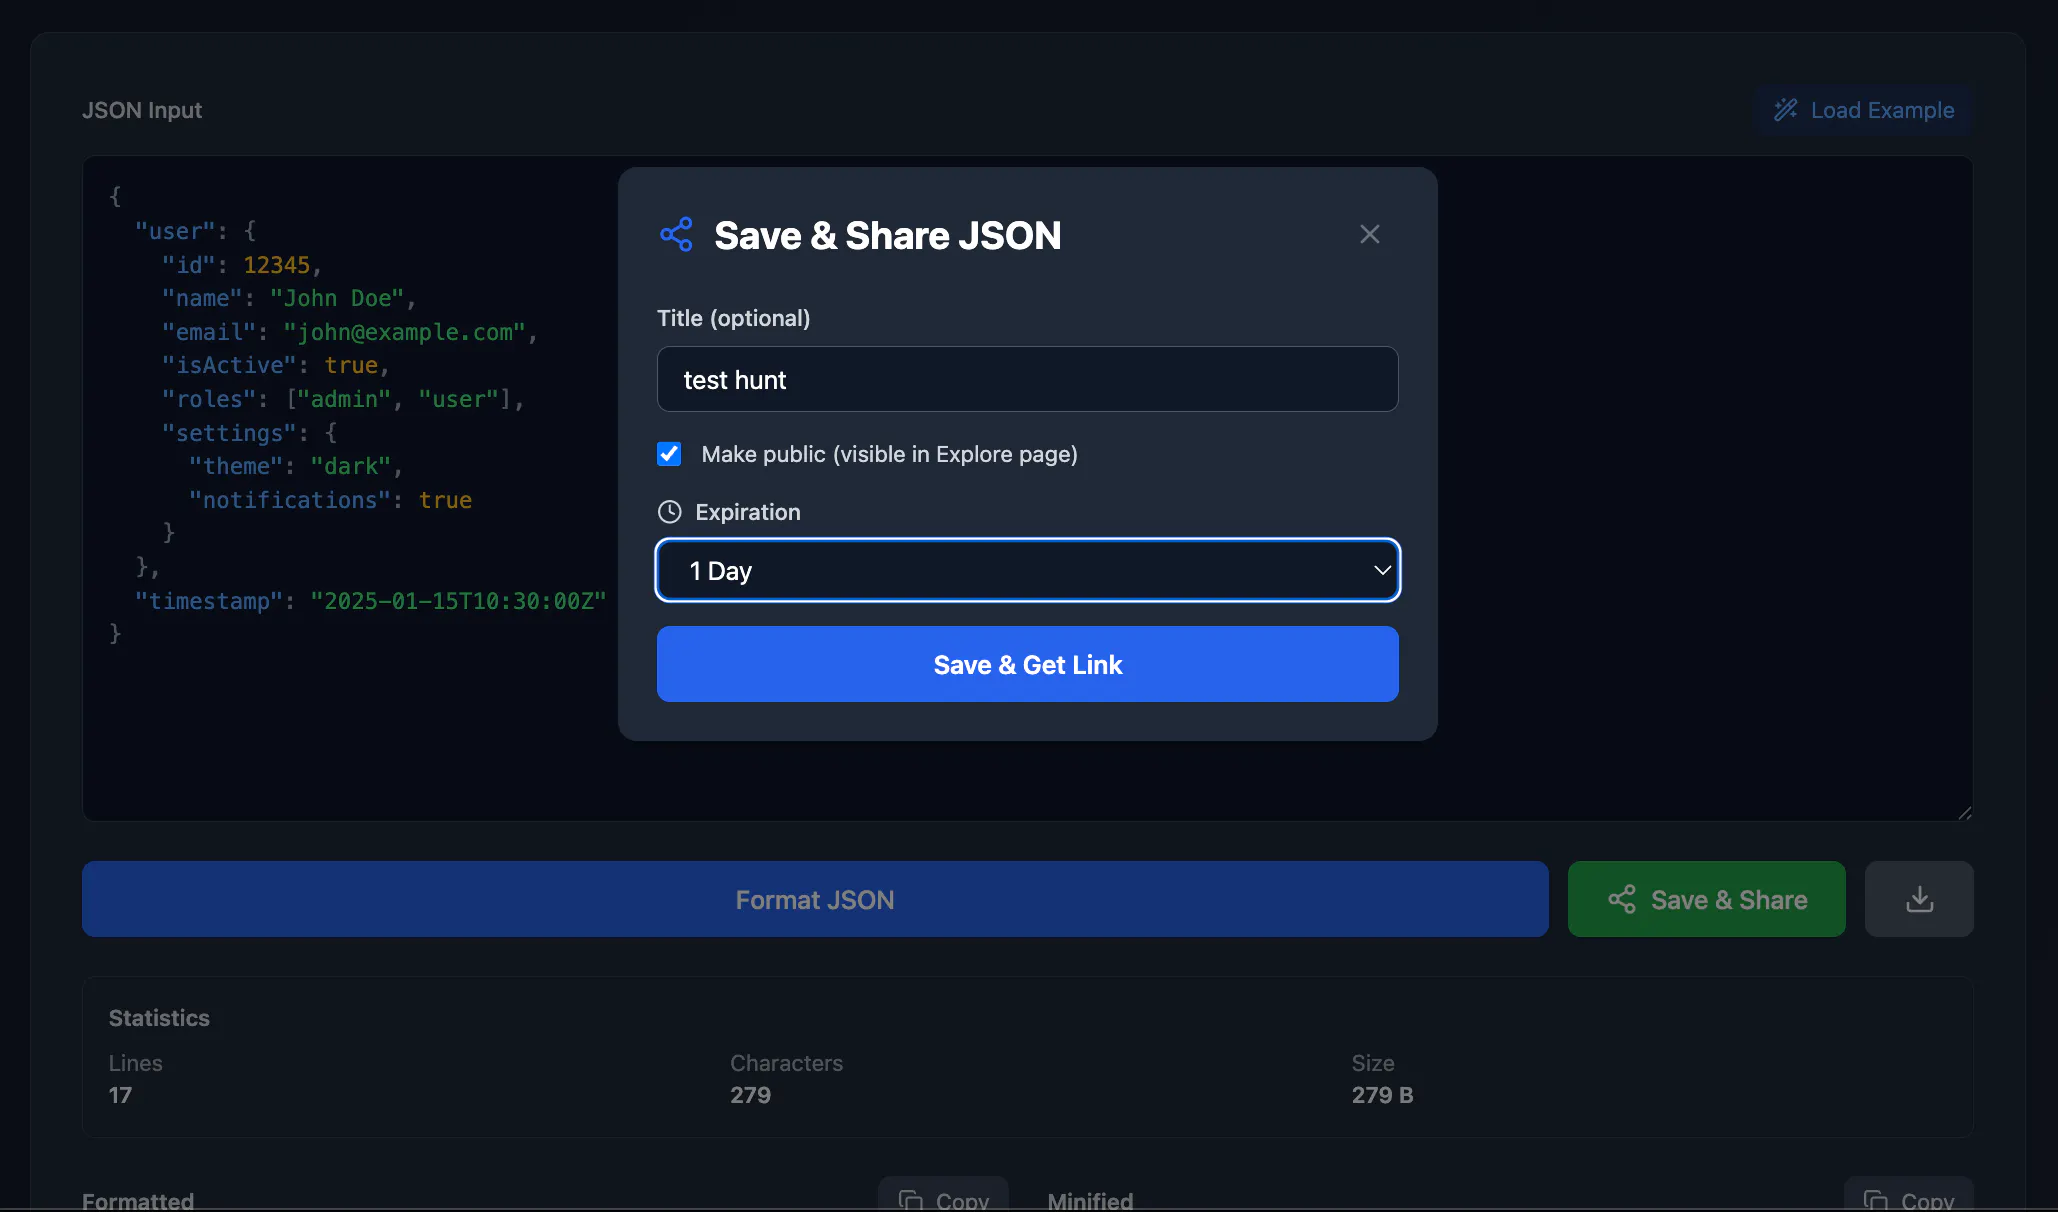Click the Lines value "17"
This screenshot has width=2058, height=1212.
pos(120,1095)
